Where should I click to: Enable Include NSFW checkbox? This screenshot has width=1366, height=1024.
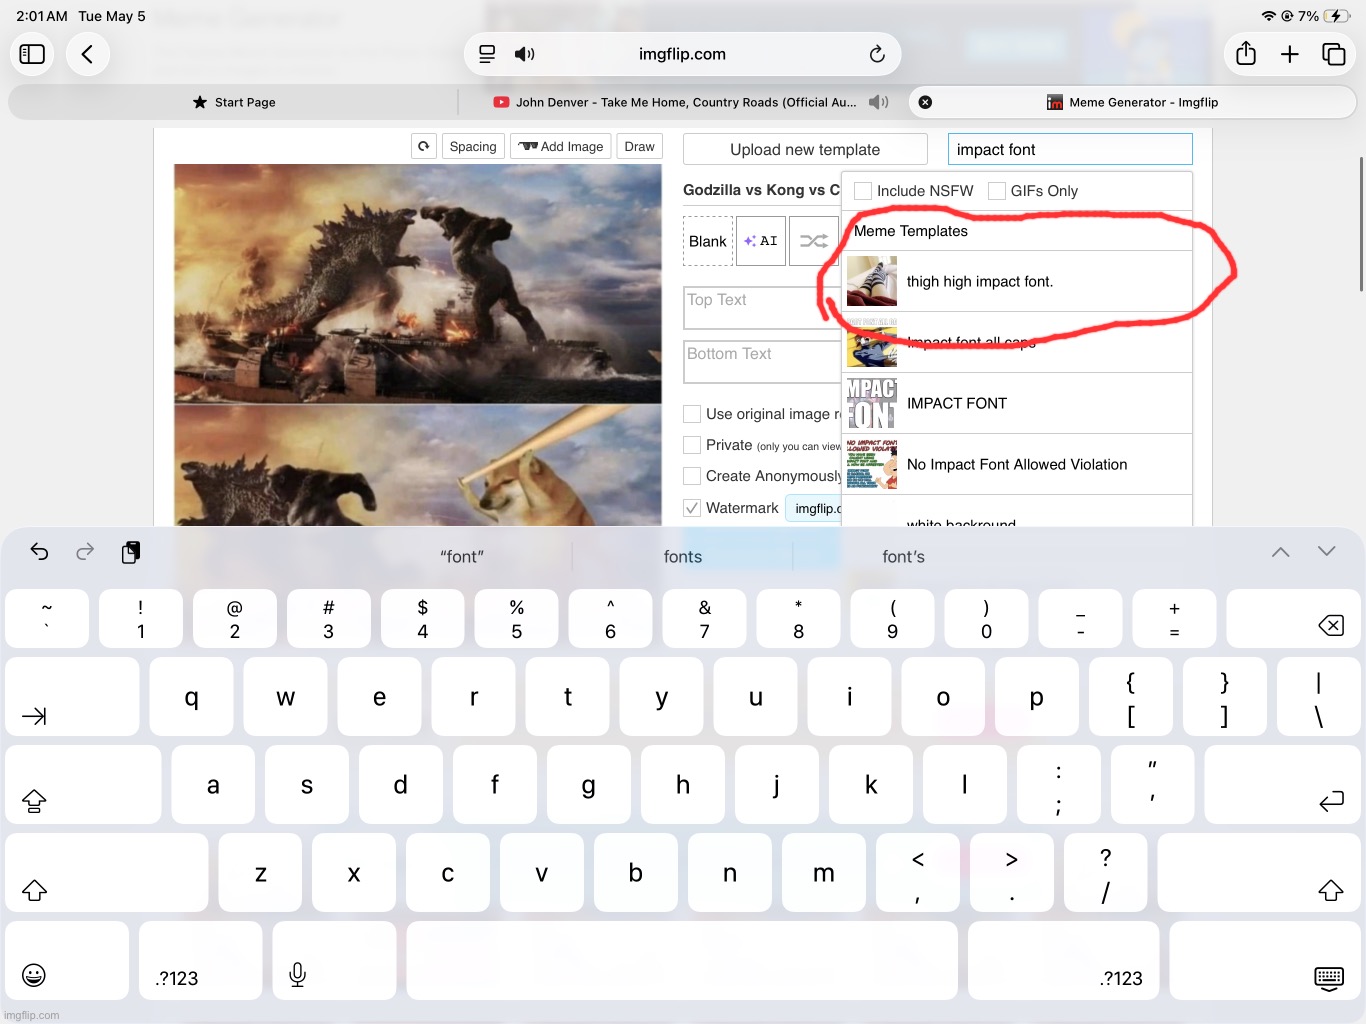pyautogui.click(x=863, y=191)
